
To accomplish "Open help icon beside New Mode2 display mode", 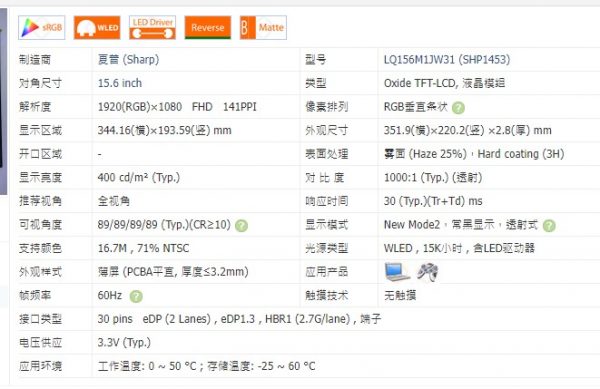I will coord(549,226).
